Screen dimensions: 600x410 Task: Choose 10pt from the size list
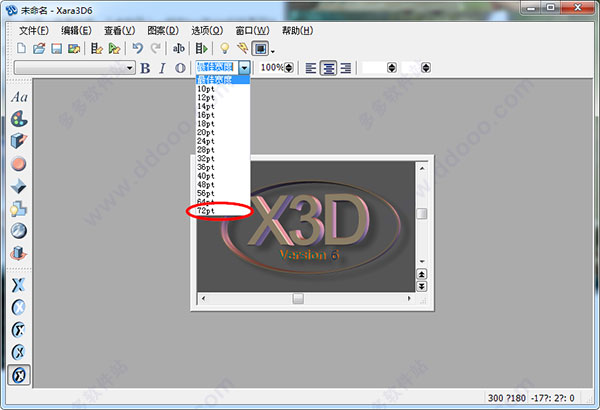tap(223, 89)
